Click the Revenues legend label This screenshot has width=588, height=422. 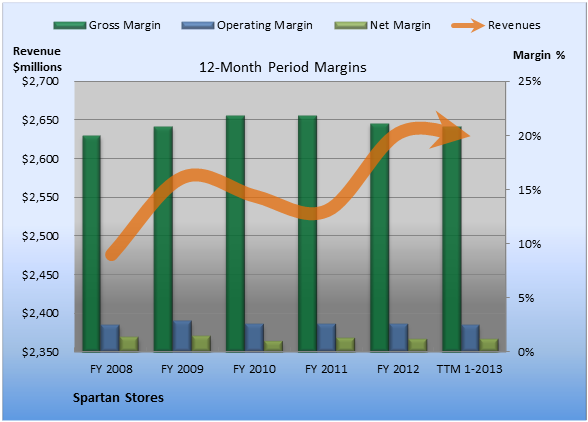point(514,26)
